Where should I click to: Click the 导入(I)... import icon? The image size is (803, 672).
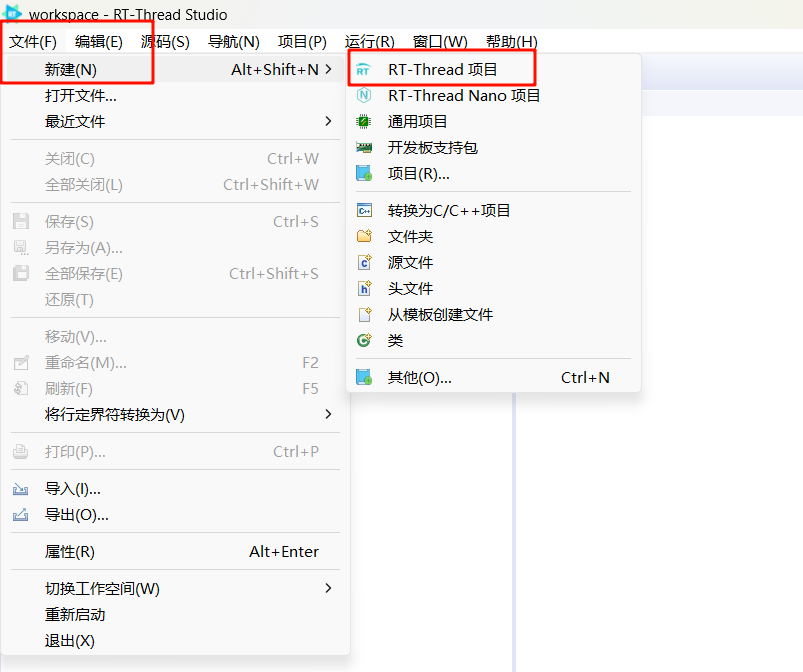pyautogui.click(x=20, y=489)
